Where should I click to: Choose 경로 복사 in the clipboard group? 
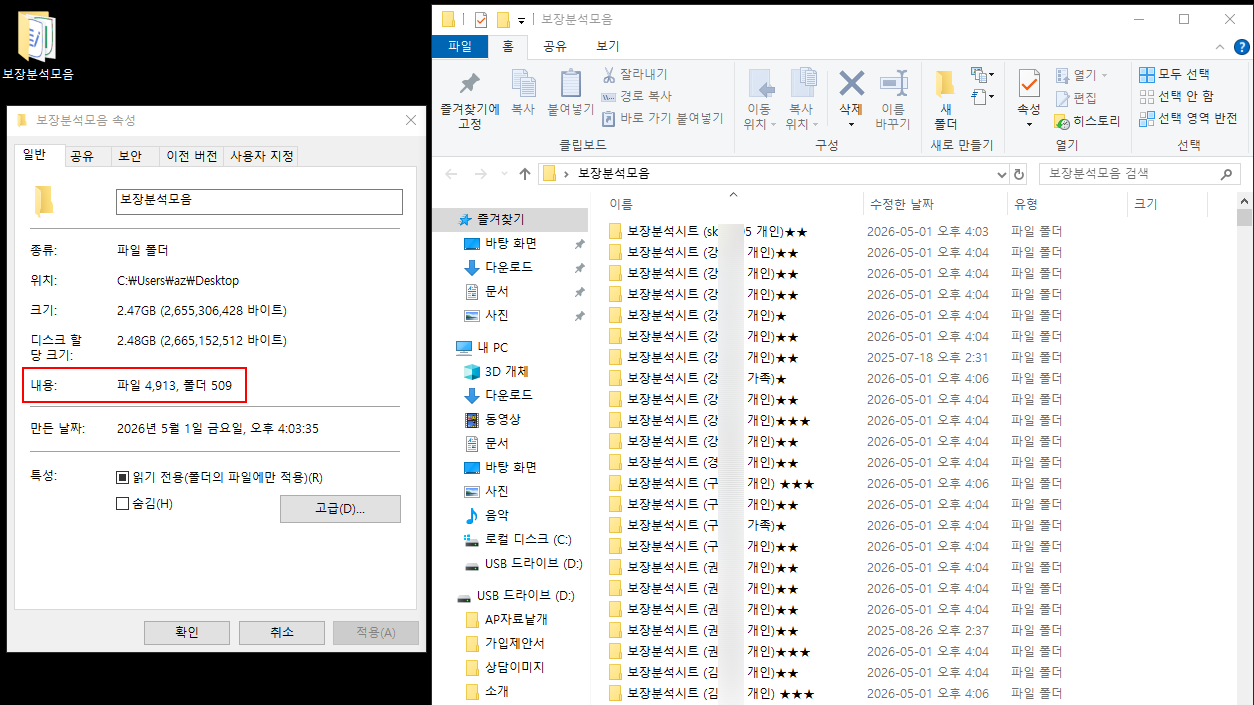point(636,96)
